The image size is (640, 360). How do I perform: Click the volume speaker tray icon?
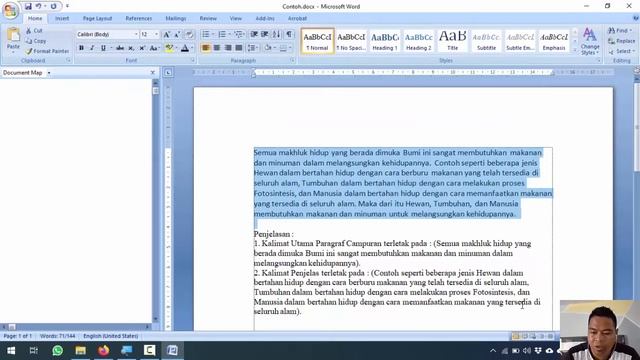(x=527, y=351)
